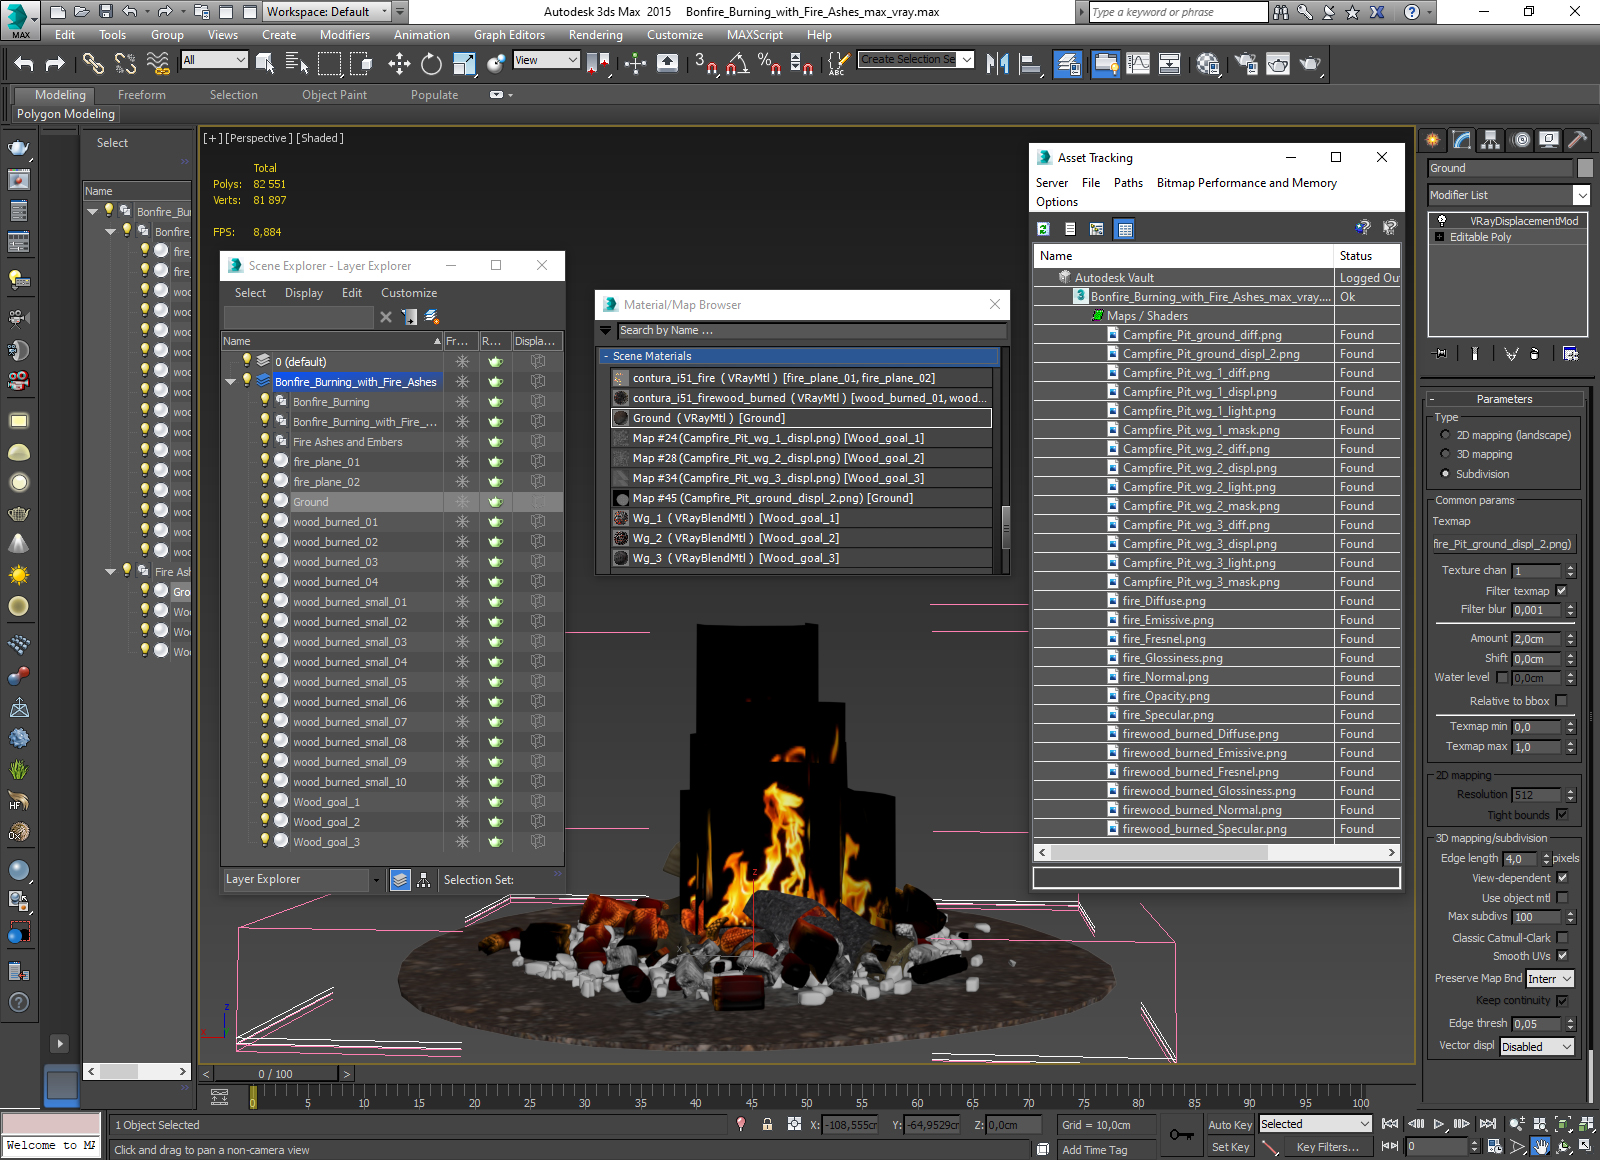Enable the Relative to bbox checkbox

click(x=1562, y=701)
